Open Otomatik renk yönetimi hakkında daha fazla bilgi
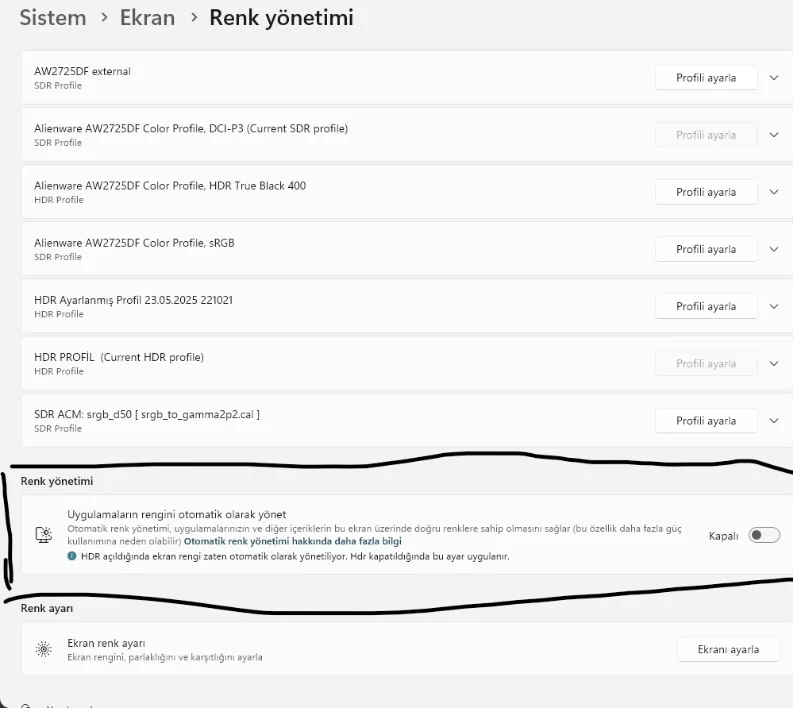Image resolution: width=793 pixels, height=708 pixels. click(x=293, y=541)
